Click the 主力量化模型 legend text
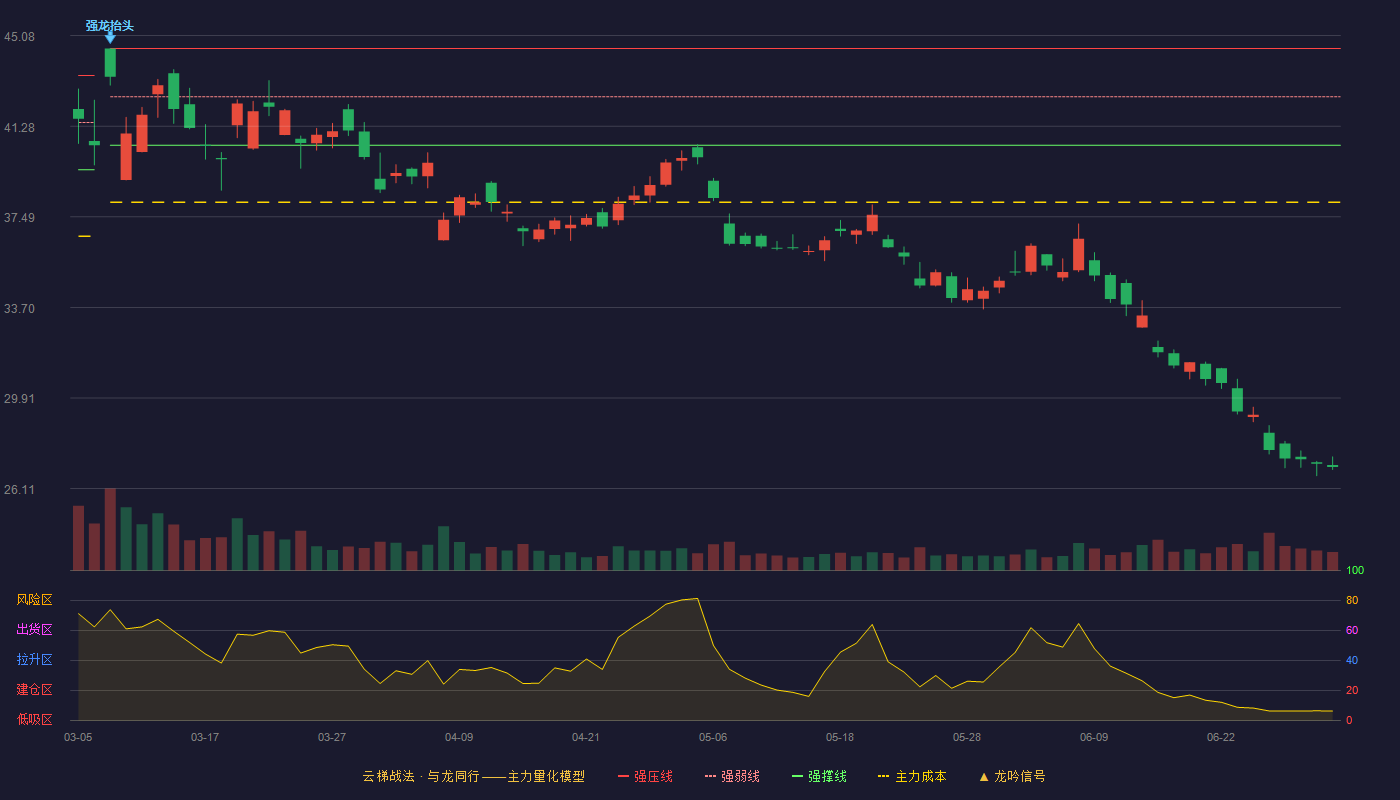1400x800 pixels. coord(546,776)
